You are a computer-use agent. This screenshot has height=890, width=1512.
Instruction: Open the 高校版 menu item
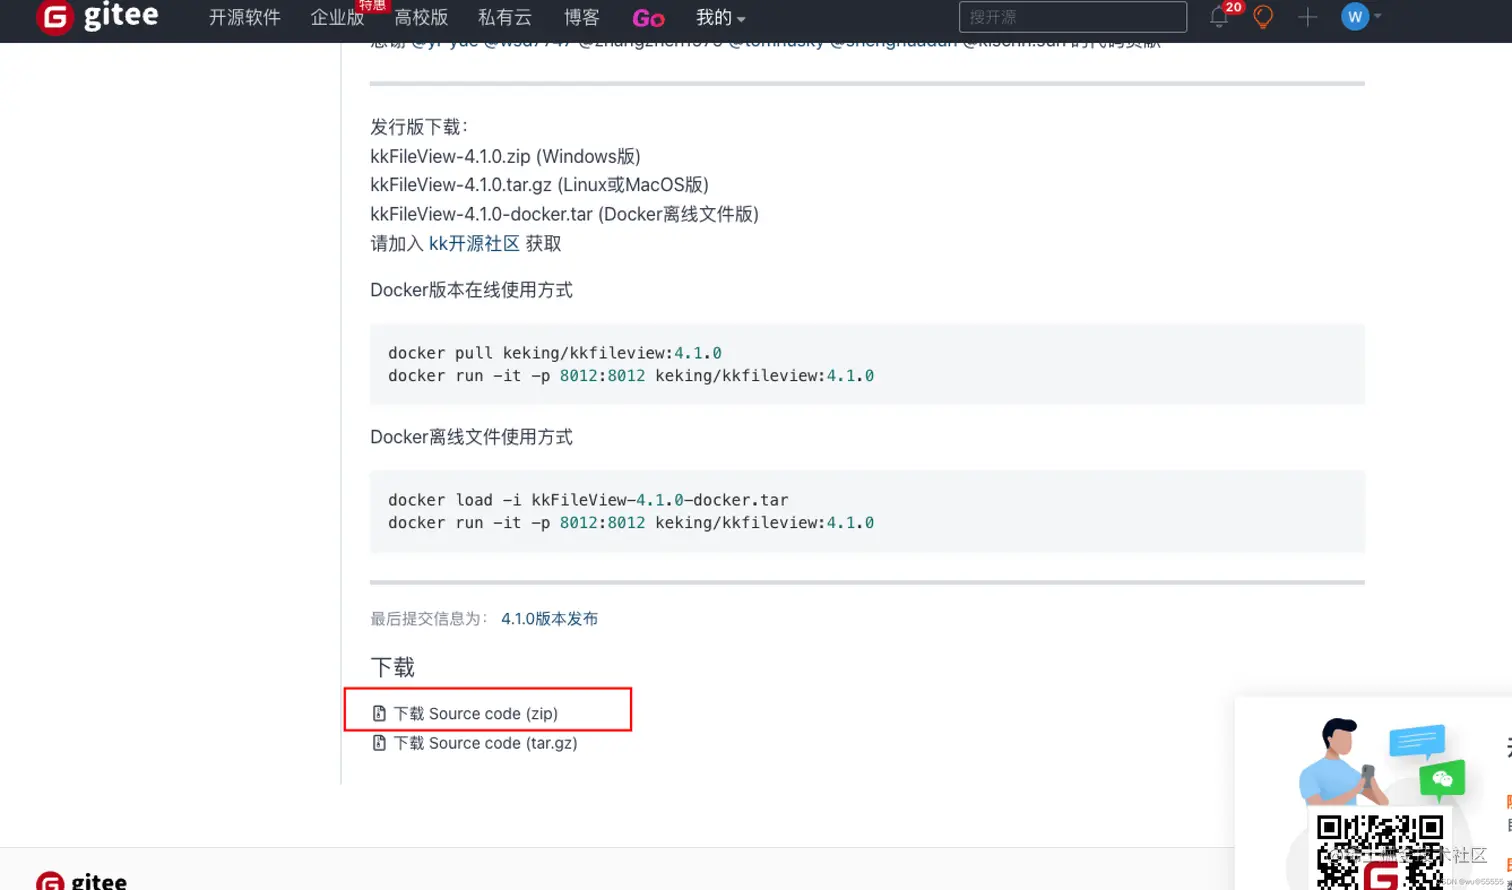pyautogui.click(x=421, y=18)
